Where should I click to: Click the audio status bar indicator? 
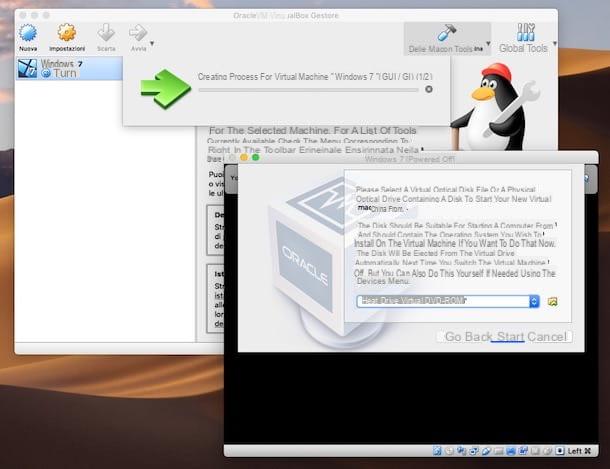click(x=461, y=451)
